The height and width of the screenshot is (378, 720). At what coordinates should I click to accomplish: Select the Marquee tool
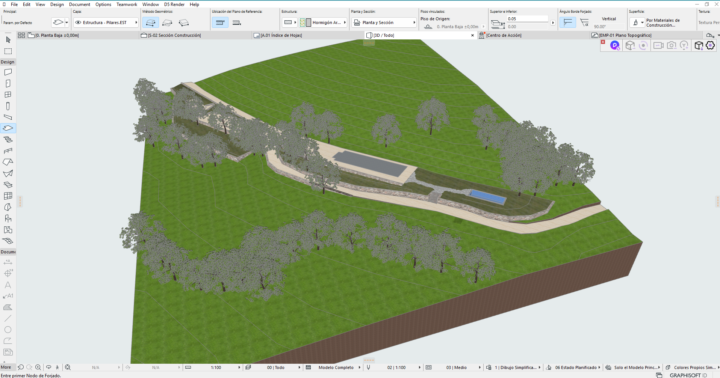click(8, 51)
